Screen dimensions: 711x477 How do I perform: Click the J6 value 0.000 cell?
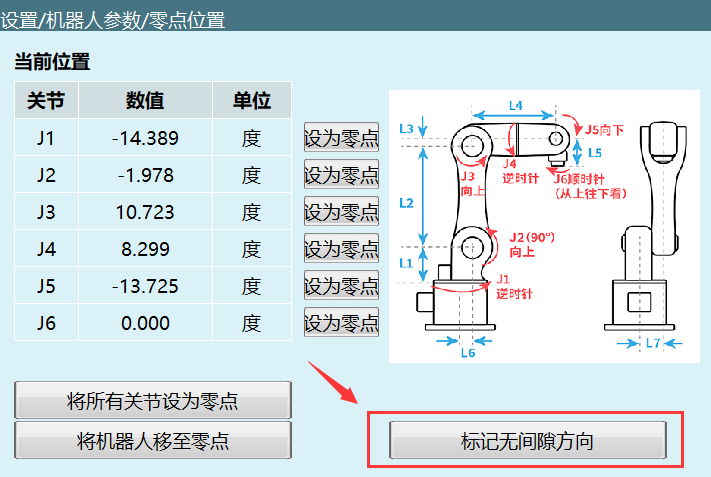[145, 323]
